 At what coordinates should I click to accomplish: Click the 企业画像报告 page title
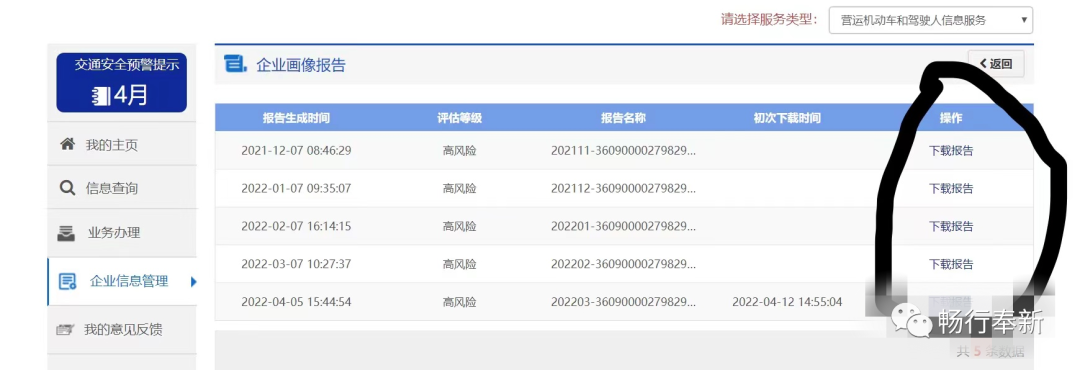coord(301,65)
